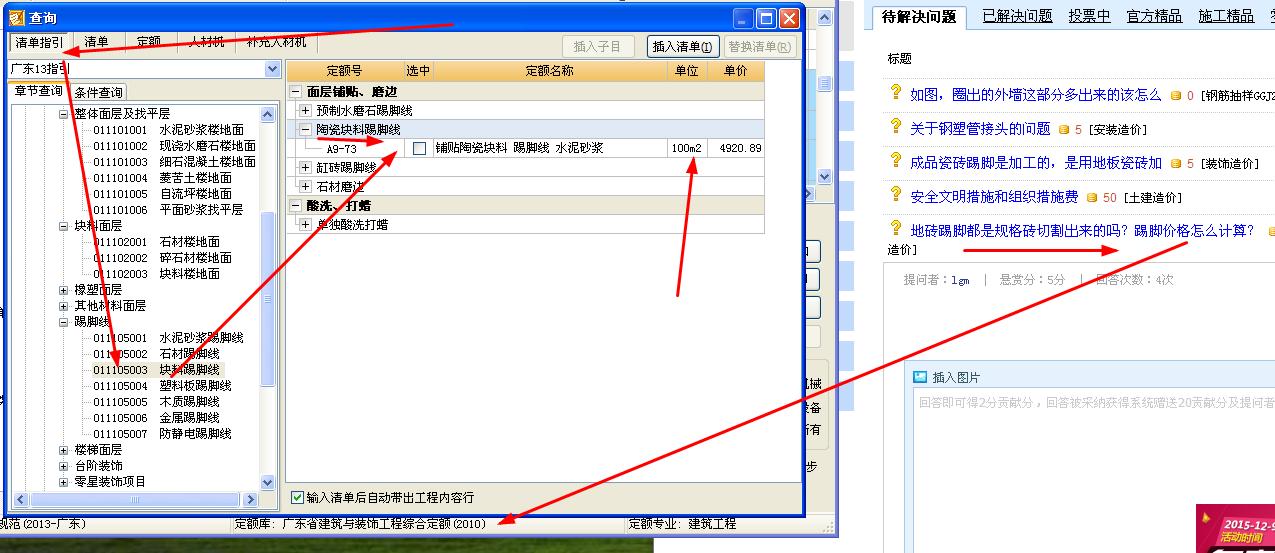The image size is (1275, 553).
Task: Click the coin icon in the 如图,圈出的外墙 row
Action: coord(1176,96)
